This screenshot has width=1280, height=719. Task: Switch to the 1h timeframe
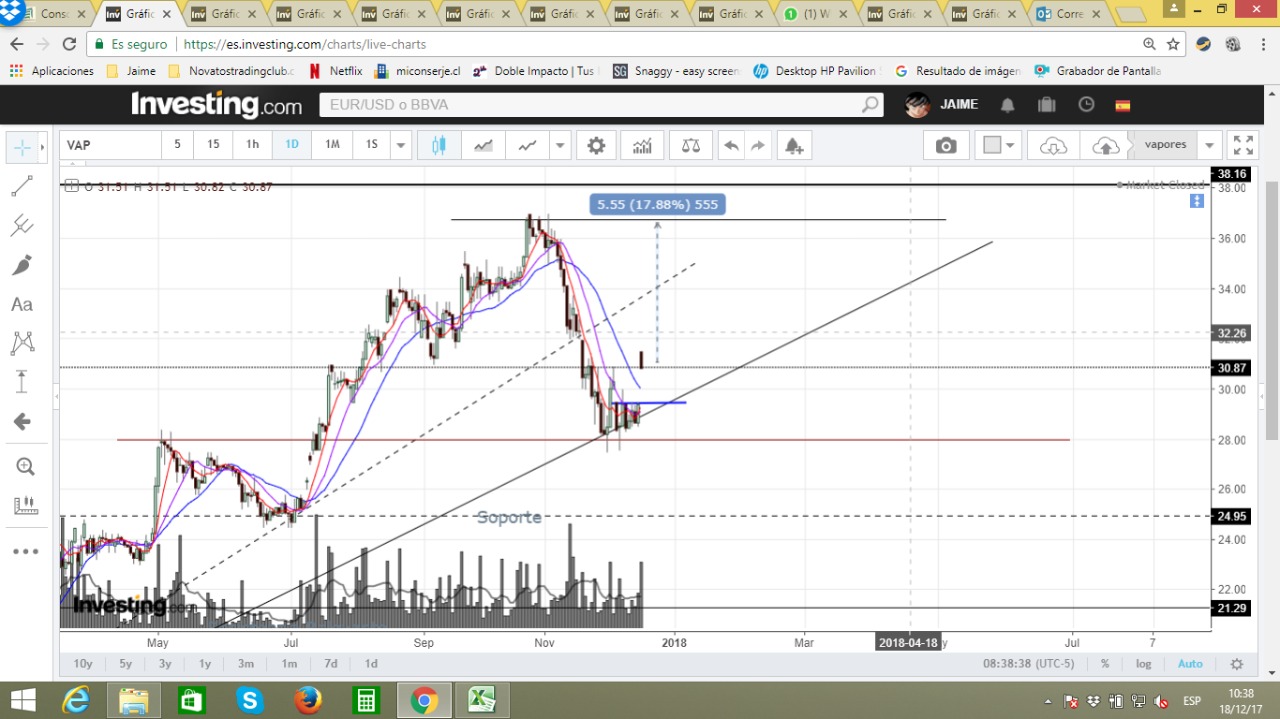pos(253,145)
